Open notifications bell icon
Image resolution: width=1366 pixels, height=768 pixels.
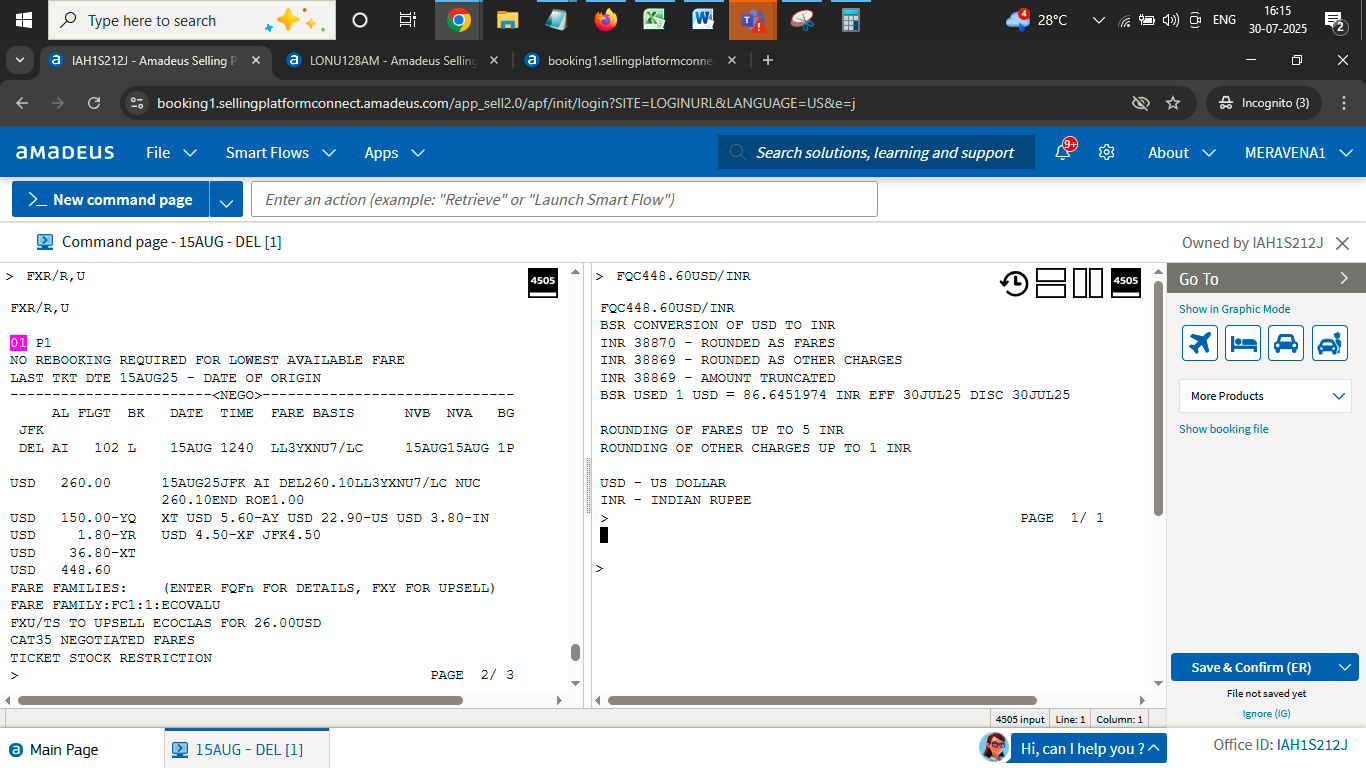pyautogui.click(x=1063, y=153)
